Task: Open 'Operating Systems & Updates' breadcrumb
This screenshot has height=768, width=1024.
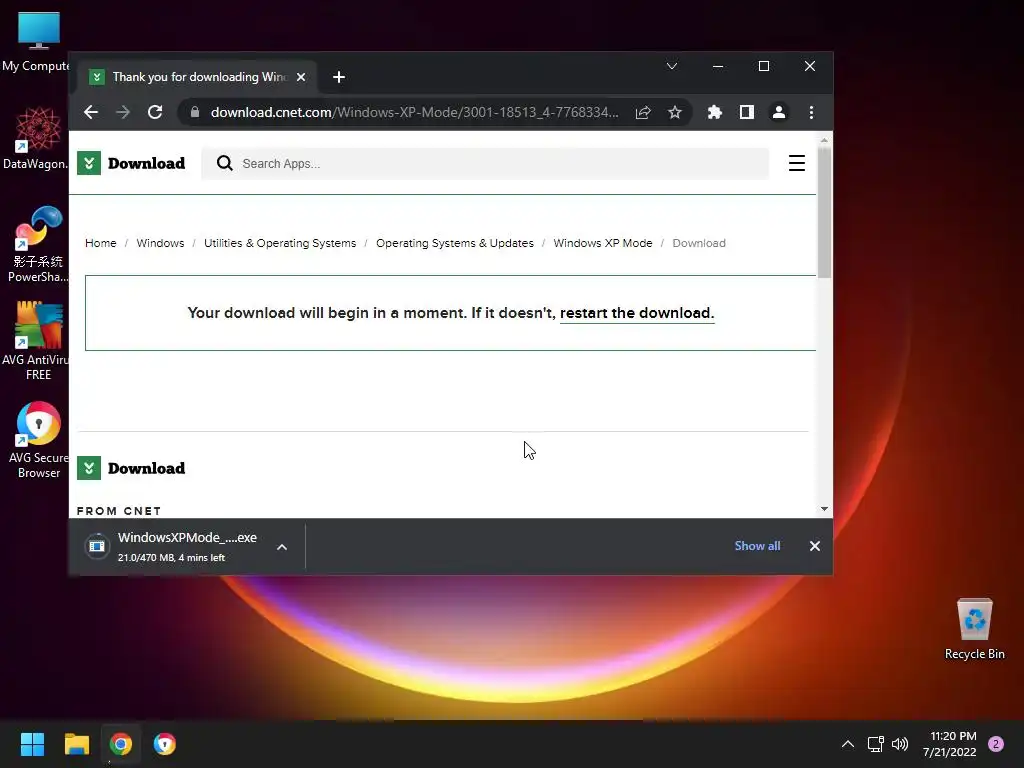Action: coord(455,243)
